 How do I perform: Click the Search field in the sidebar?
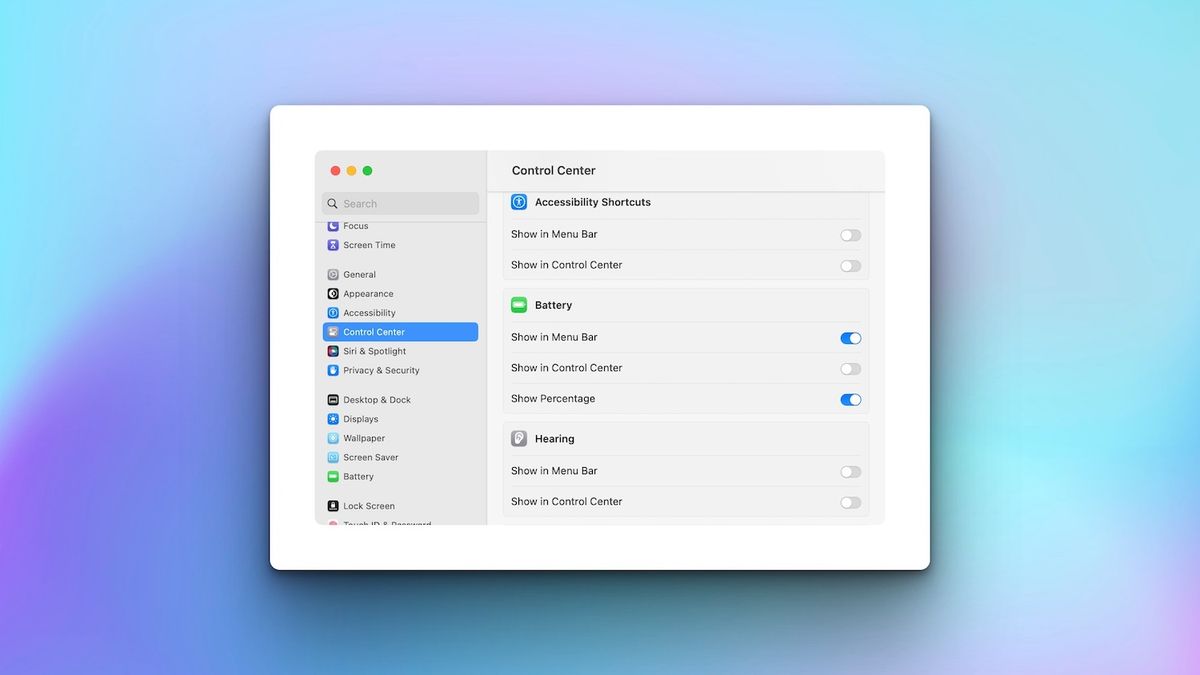(400, 203)
